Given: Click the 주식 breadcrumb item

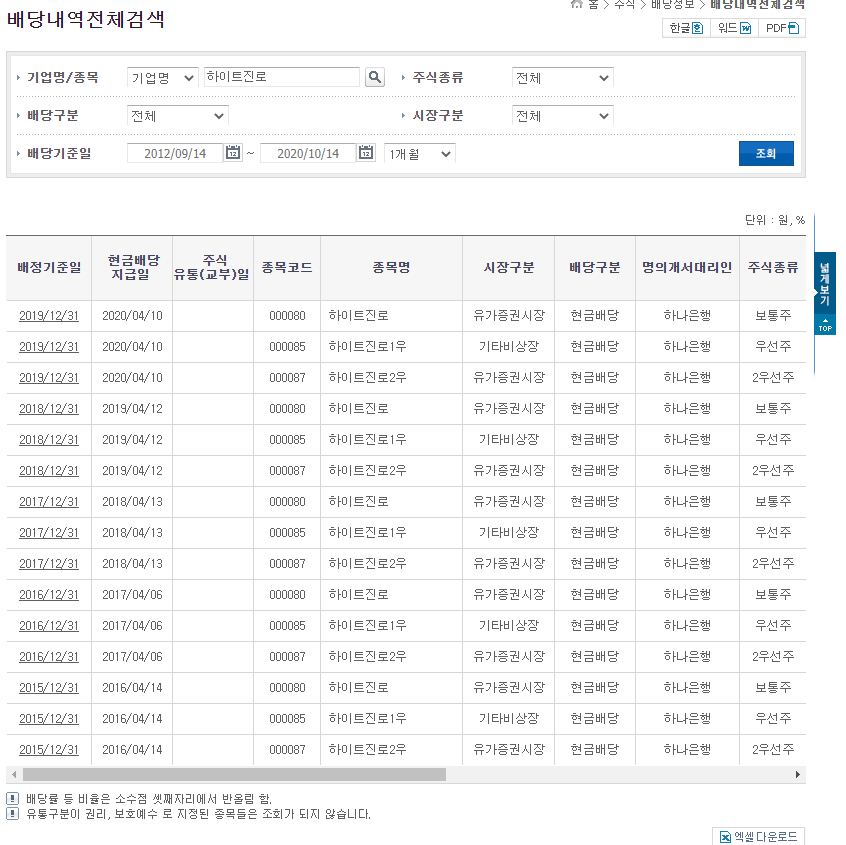Looking at the screenshot, I should pyautogui.click(x=624, y=4).
